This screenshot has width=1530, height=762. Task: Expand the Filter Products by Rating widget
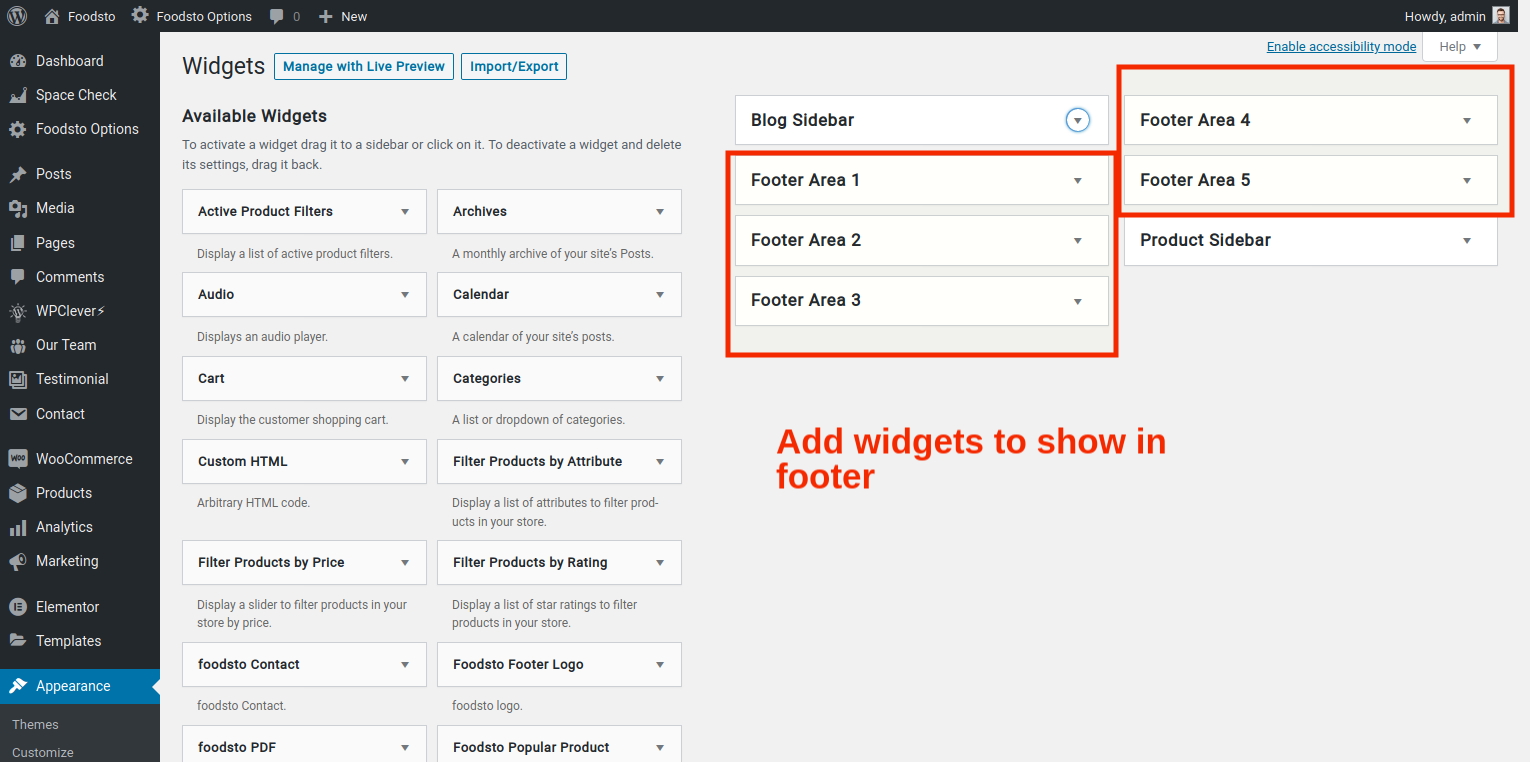[660, 563]
